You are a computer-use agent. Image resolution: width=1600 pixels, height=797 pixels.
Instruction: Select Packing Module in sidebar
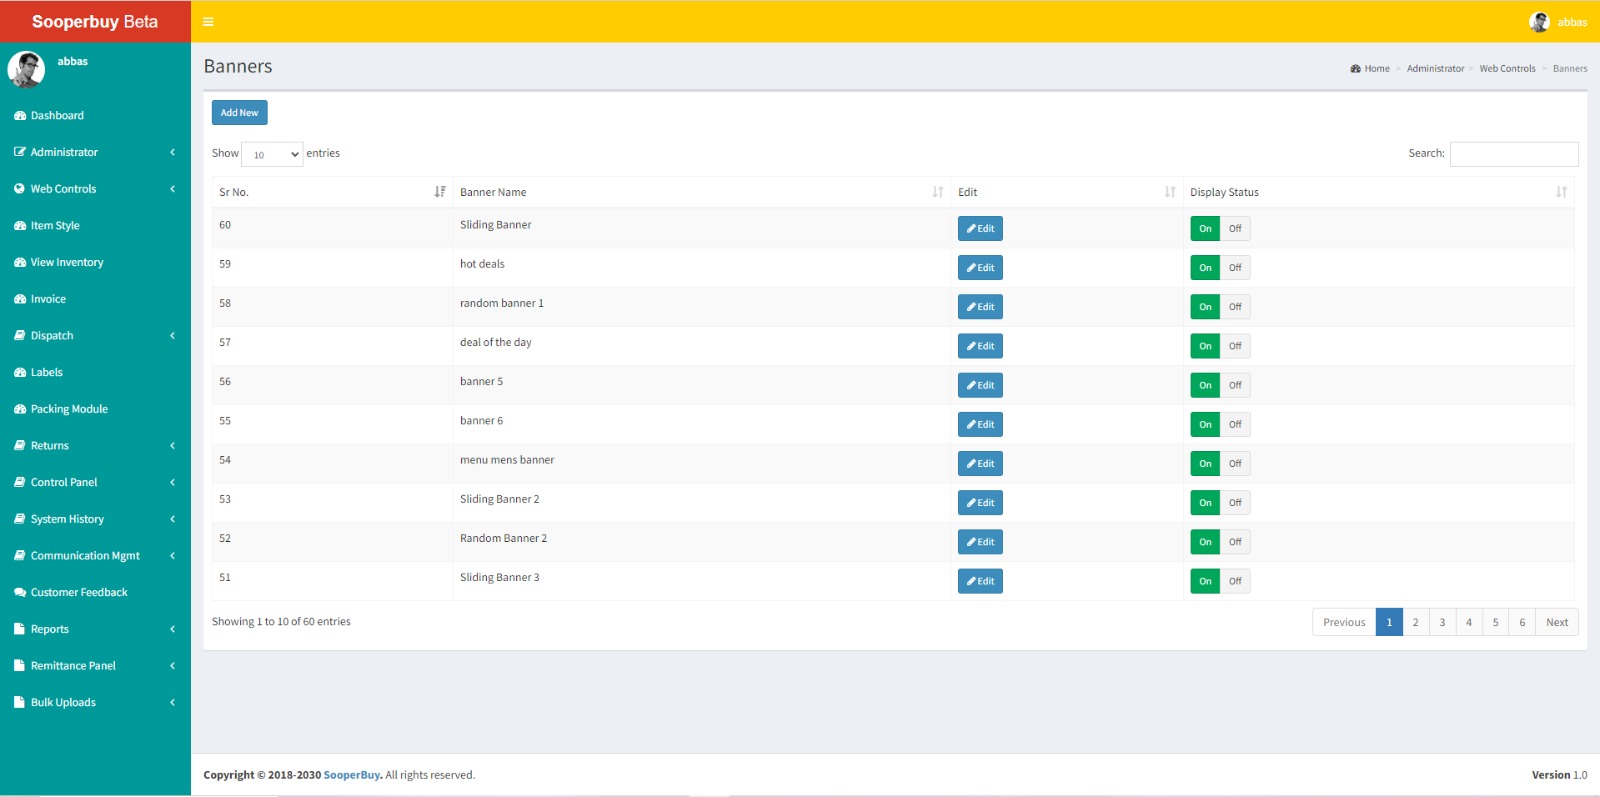tap(69, 409)
